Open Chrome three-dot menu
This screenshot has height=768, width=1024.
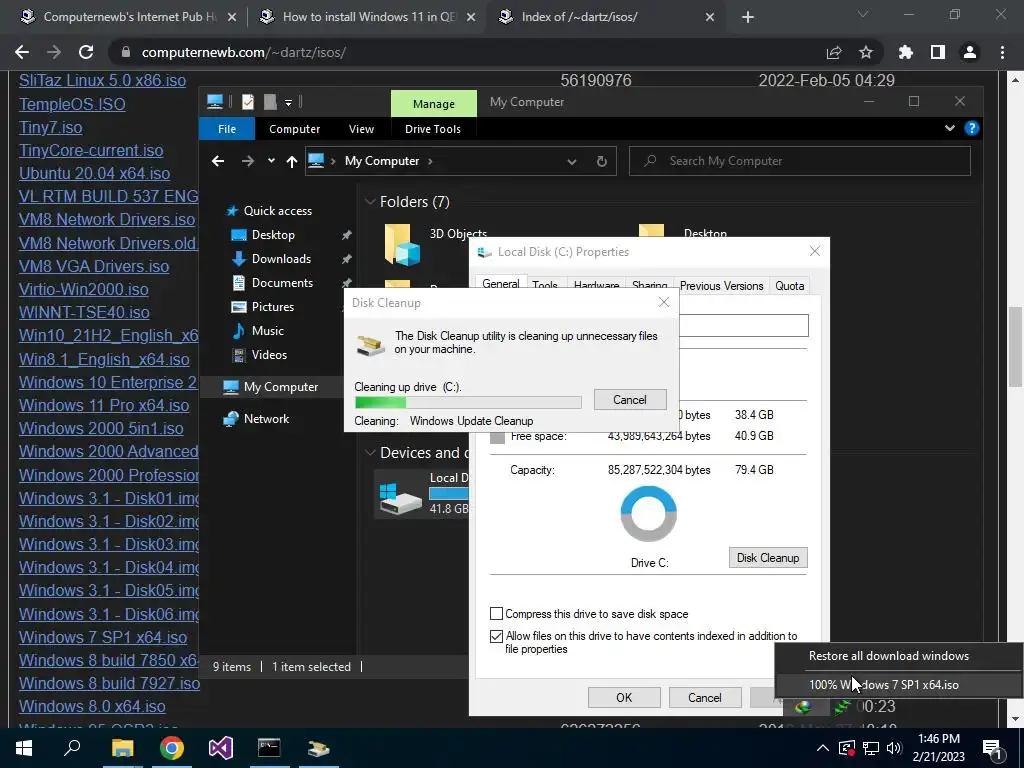[x=1002, y=52]
